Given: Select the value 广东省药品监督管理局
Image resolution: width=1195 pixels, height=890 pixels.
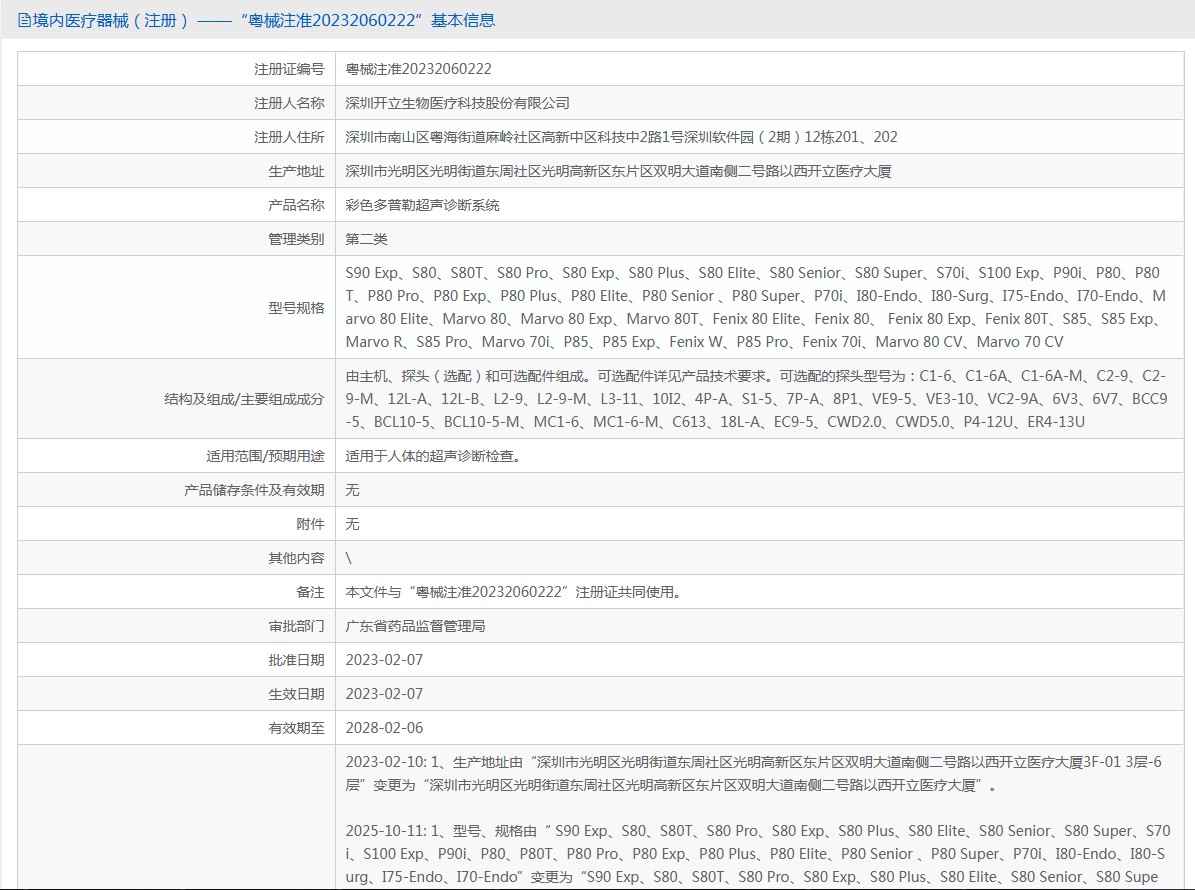Looking at the screenshot, I should (415, 626).
